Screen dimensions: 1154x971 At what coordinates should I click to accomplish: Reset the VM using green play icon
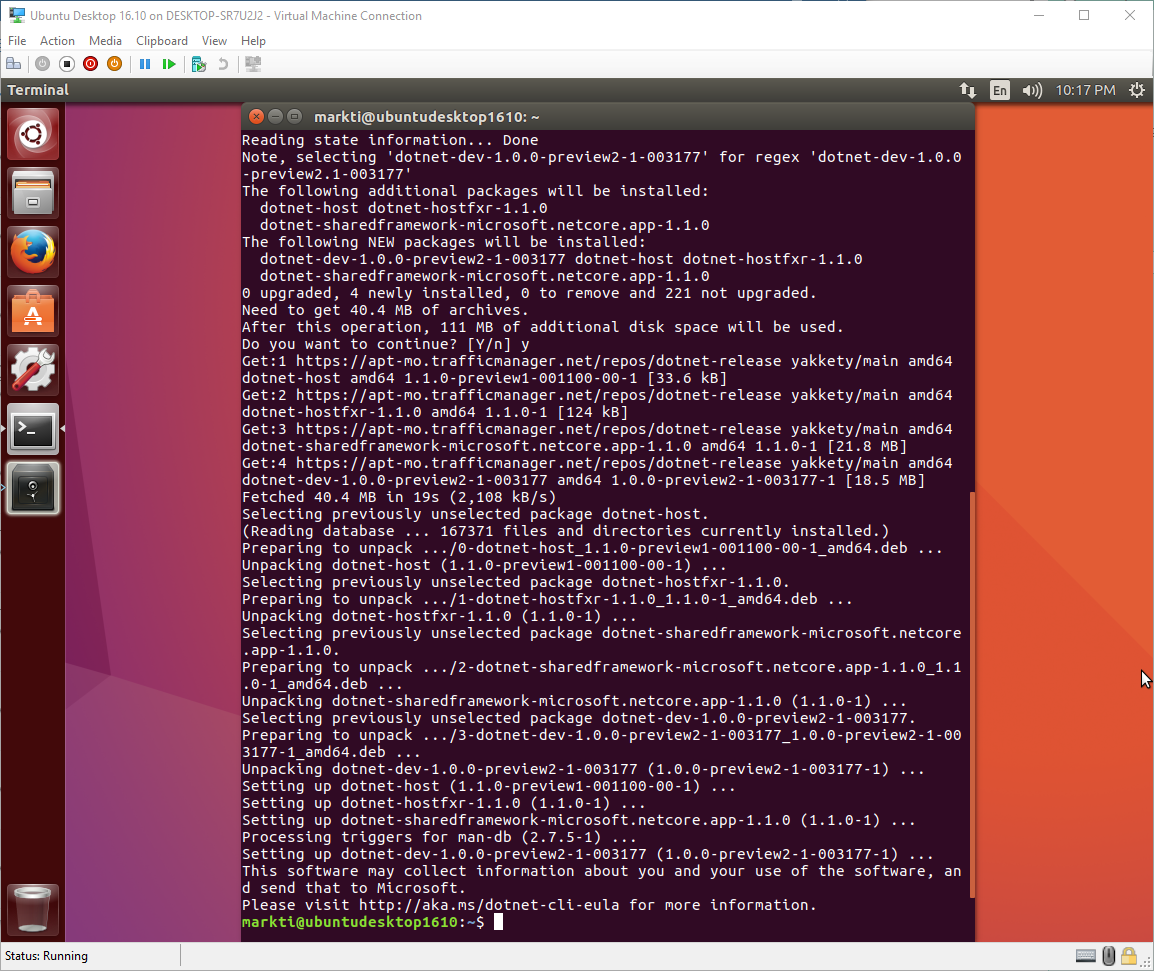pos(169,64)
